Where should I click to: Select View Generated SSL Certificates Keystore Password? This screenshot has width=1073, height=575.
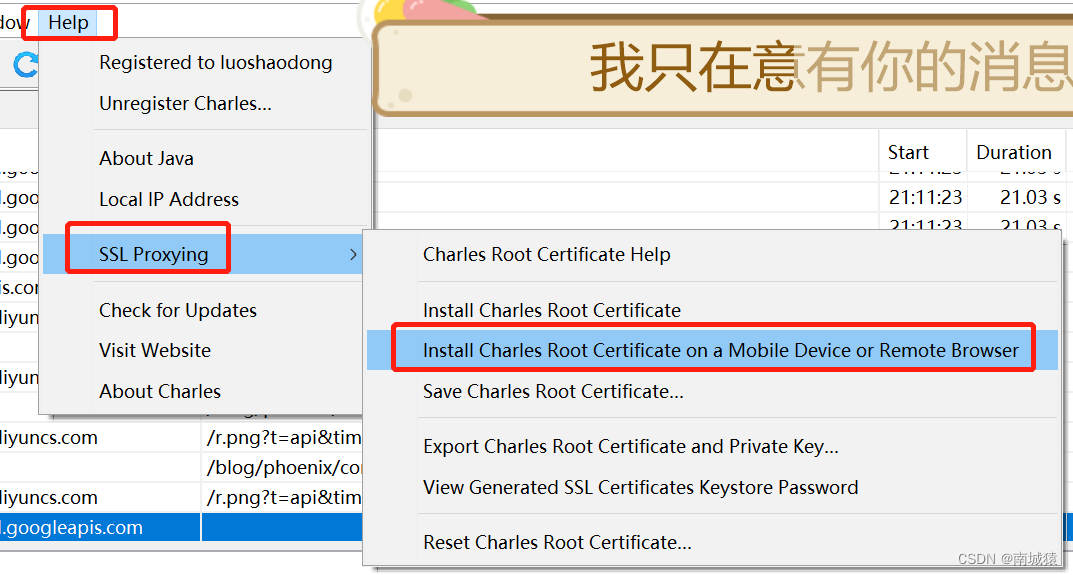pyautogui.click(x=641, y=487)
